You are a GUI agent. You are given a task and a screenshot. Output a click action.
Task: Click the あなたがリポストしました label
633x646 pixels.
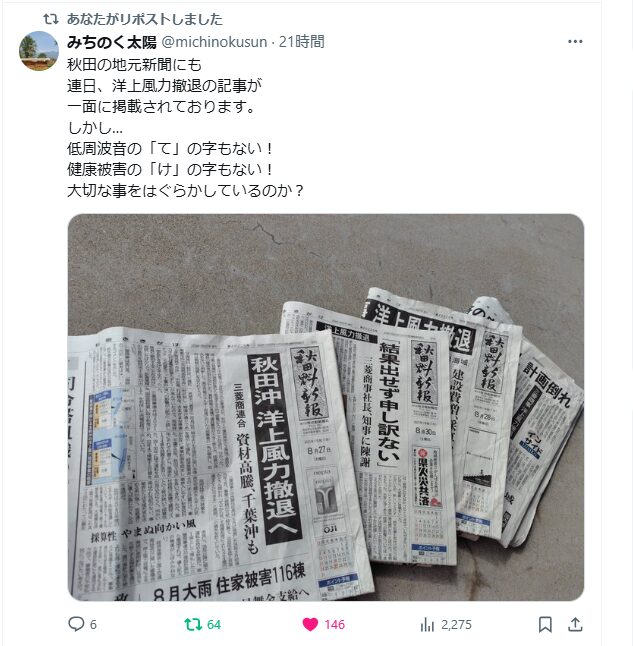click(x=145, y=19)
